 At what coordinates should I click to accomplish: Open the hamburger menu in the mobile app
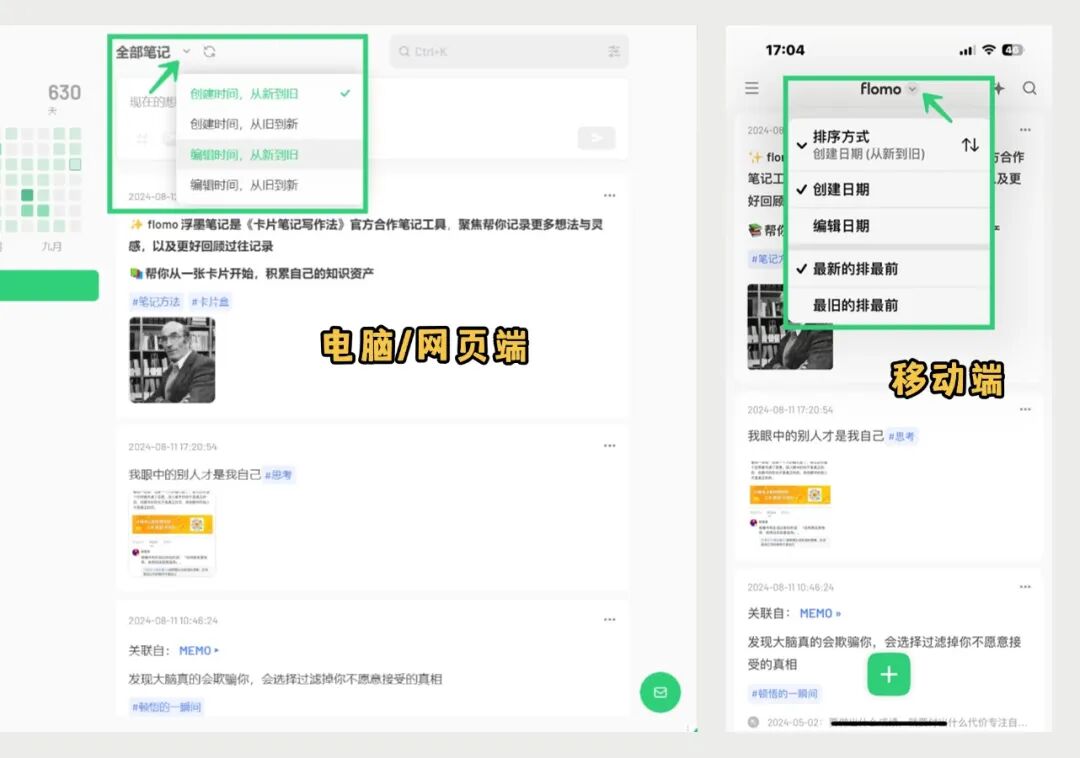pos(751,88)
